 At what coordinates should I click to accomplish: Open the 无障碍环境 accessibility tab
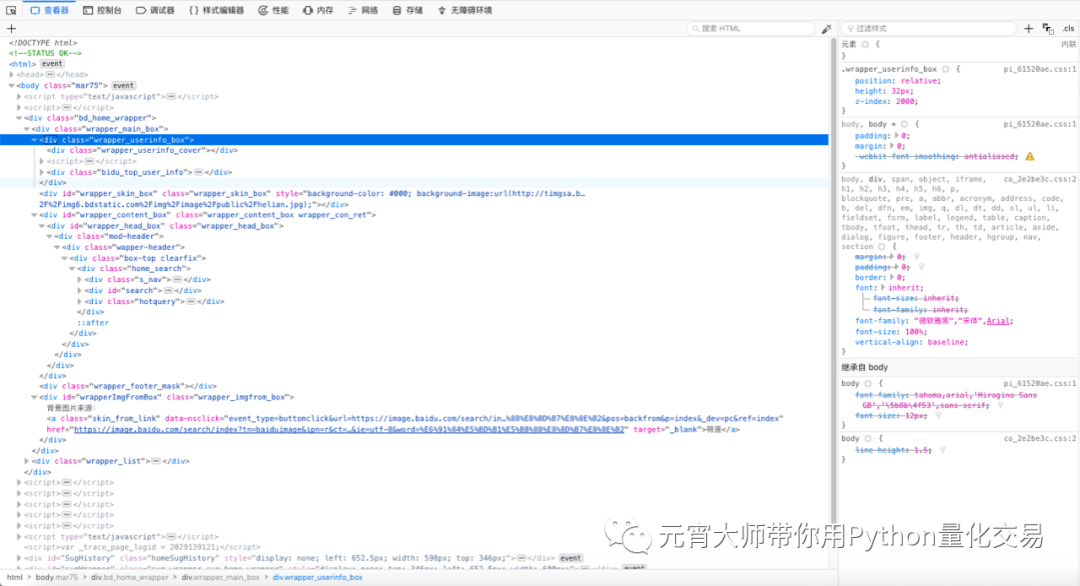coord(465,10)
